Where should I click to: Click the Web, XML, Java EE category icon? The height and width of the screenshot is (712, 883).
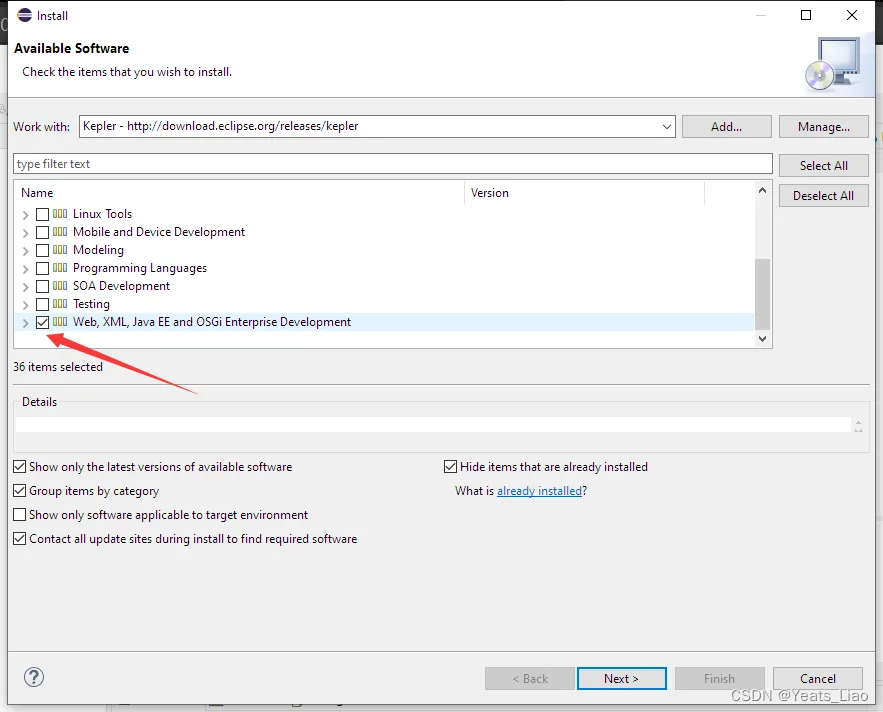pos(60,322)
